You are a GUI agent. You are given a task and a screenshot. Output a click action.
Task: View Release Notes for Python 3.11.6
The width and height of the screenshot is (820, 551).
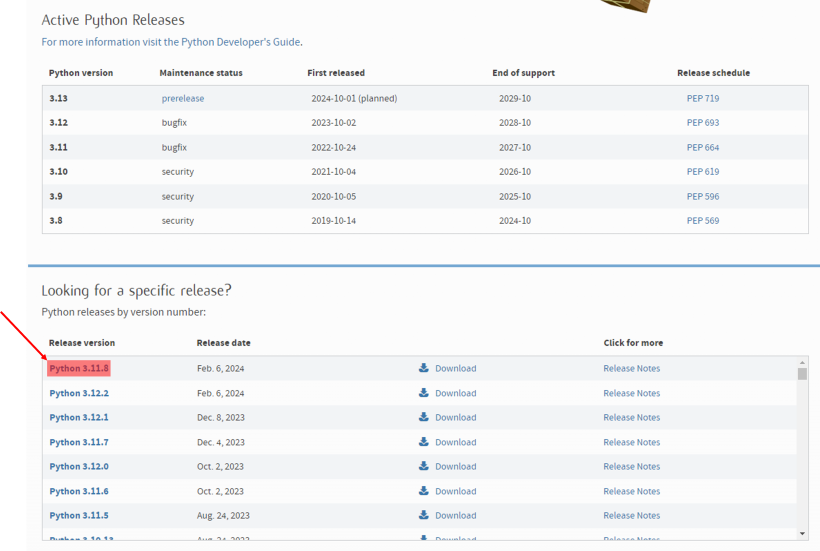(632, 491)
